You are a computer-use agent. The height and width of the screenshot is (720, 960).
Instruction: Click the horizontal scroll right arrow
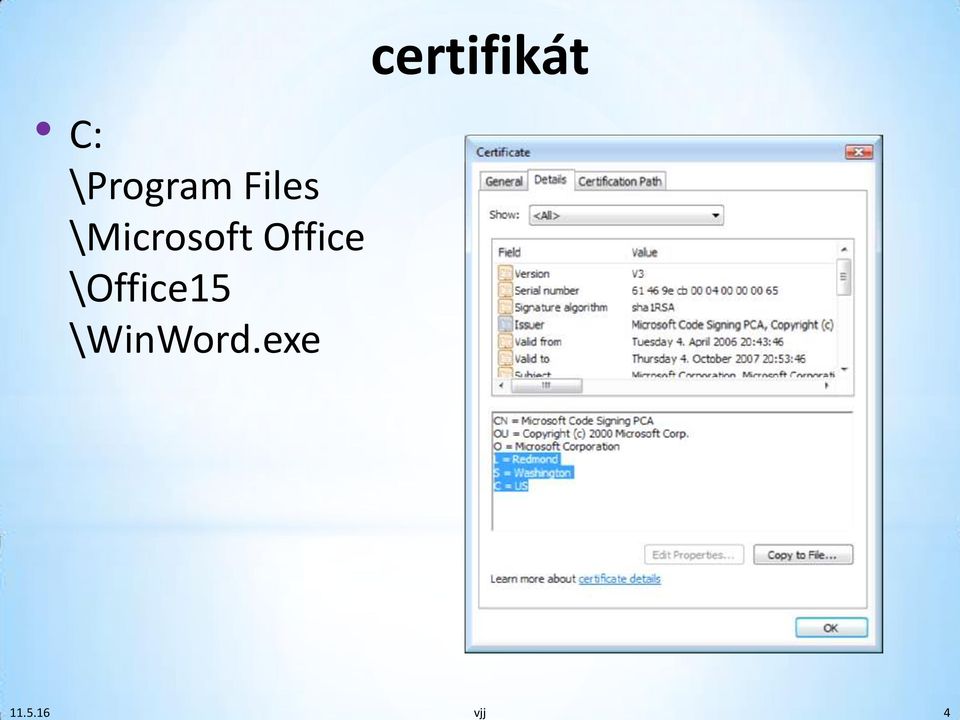coord(827,386)
